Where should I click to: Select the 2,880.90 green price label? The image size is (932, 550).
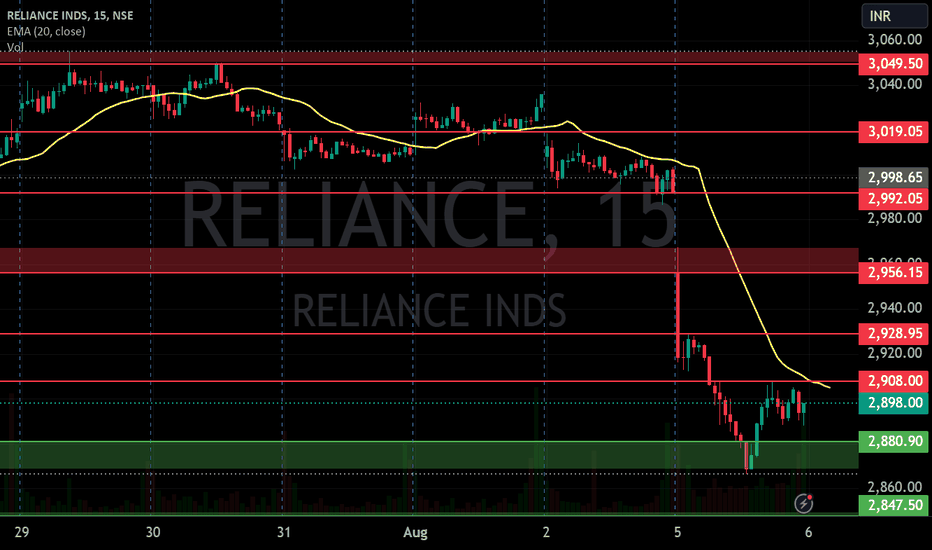tap(894, 441)
